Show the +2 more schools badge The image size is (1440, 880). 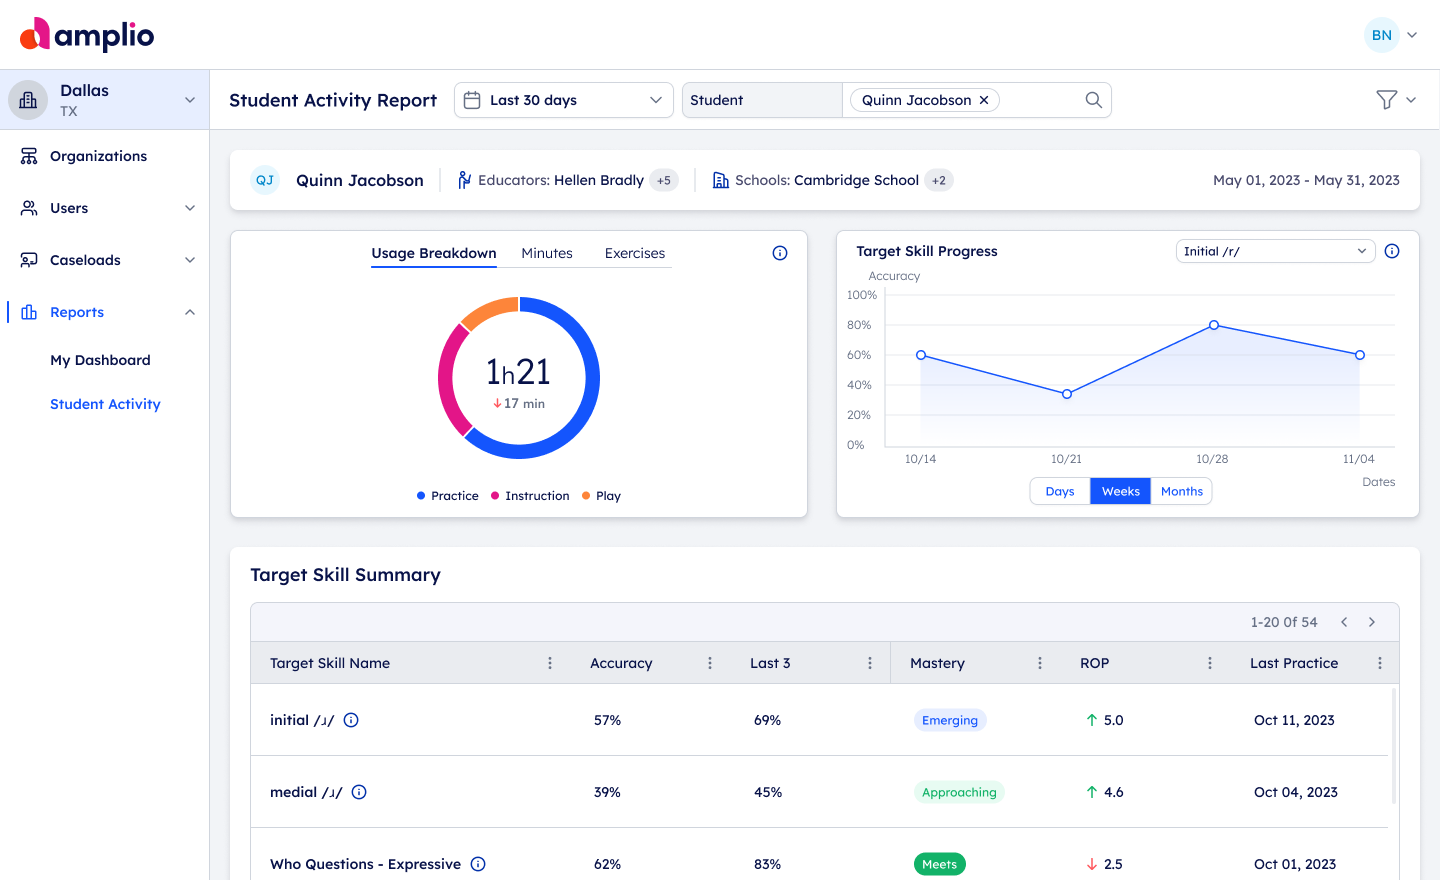pyautogui.click(x=939, y=180)
